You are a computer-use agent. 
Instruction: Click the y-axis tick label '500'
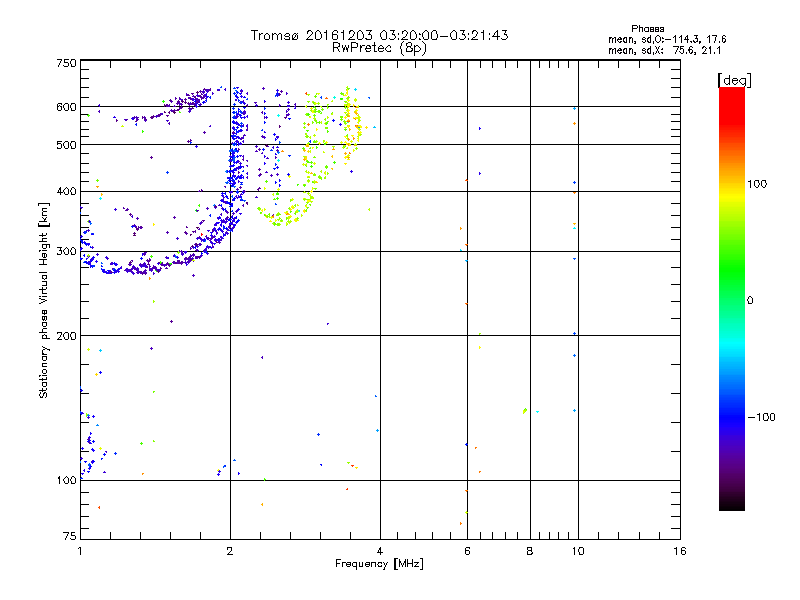coord(66,145)
